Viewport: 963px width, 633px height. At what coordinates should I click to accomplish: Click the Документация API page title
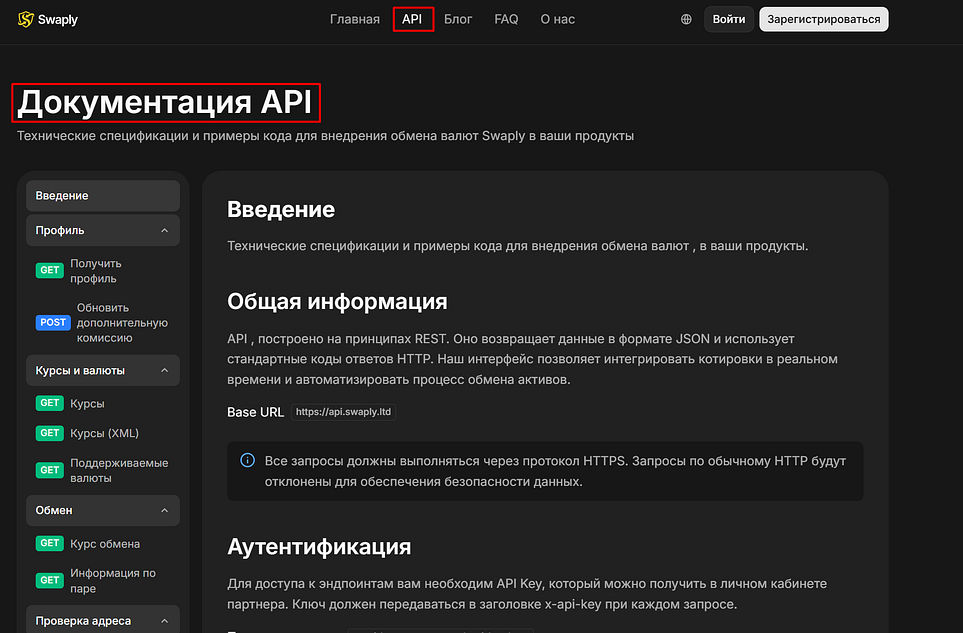(165, 101)
